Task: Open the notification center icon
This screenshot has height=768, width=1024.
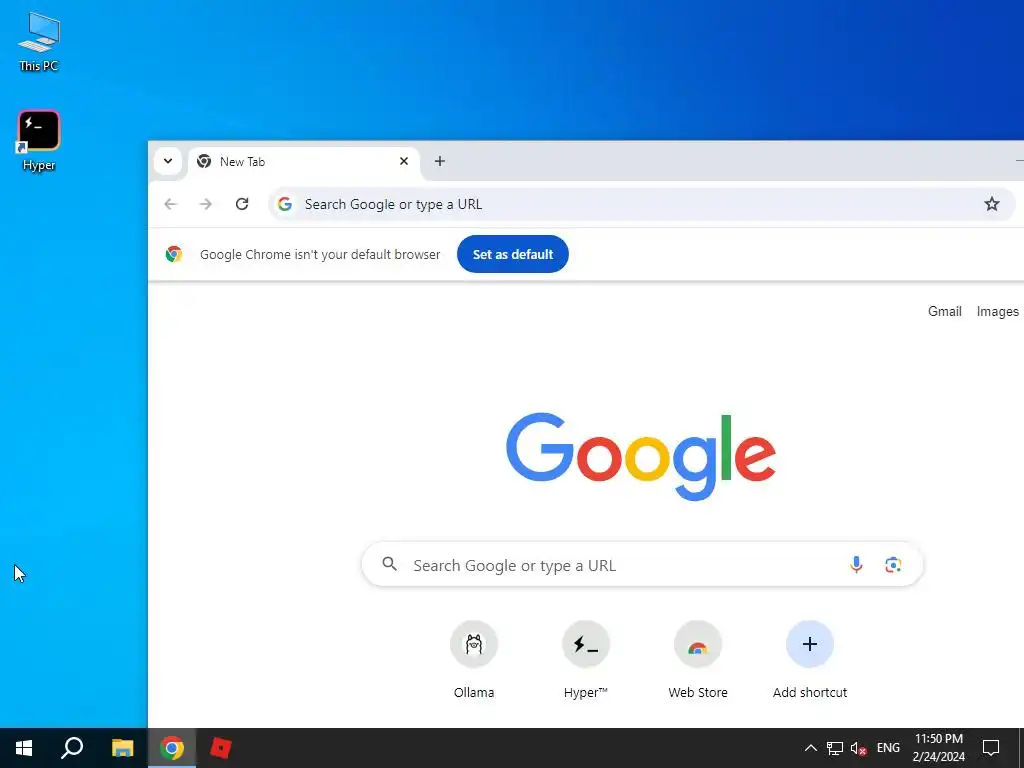Action: click(x=991, y=748)
